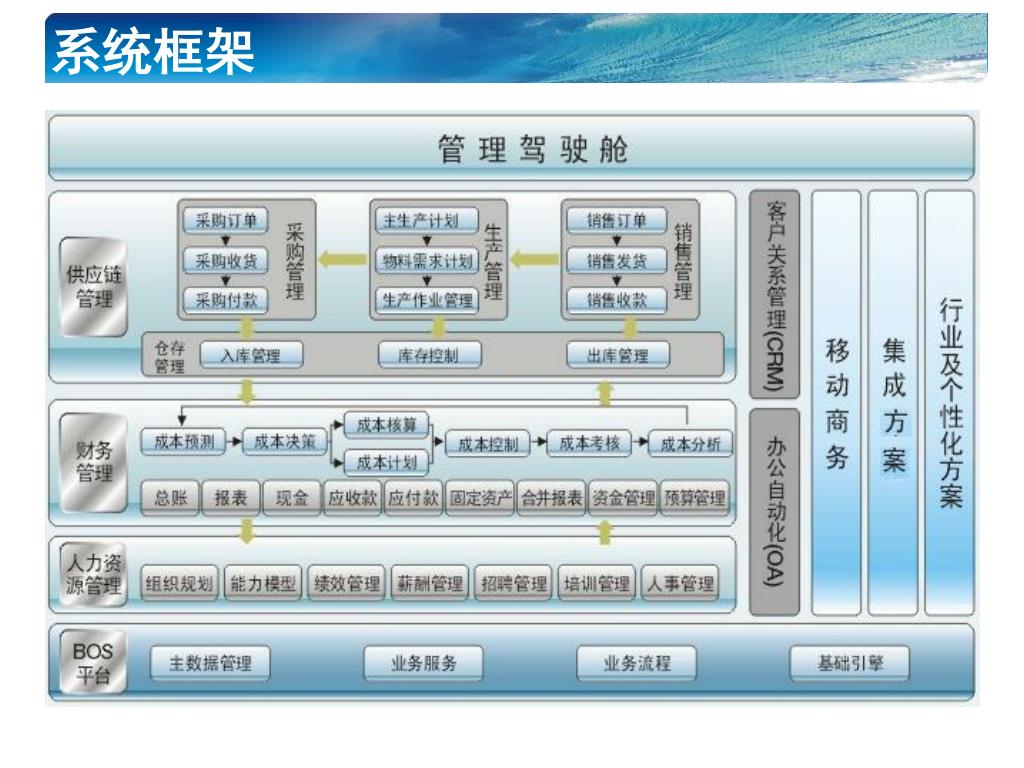Open the 合并报表 box

click(552, 498)
